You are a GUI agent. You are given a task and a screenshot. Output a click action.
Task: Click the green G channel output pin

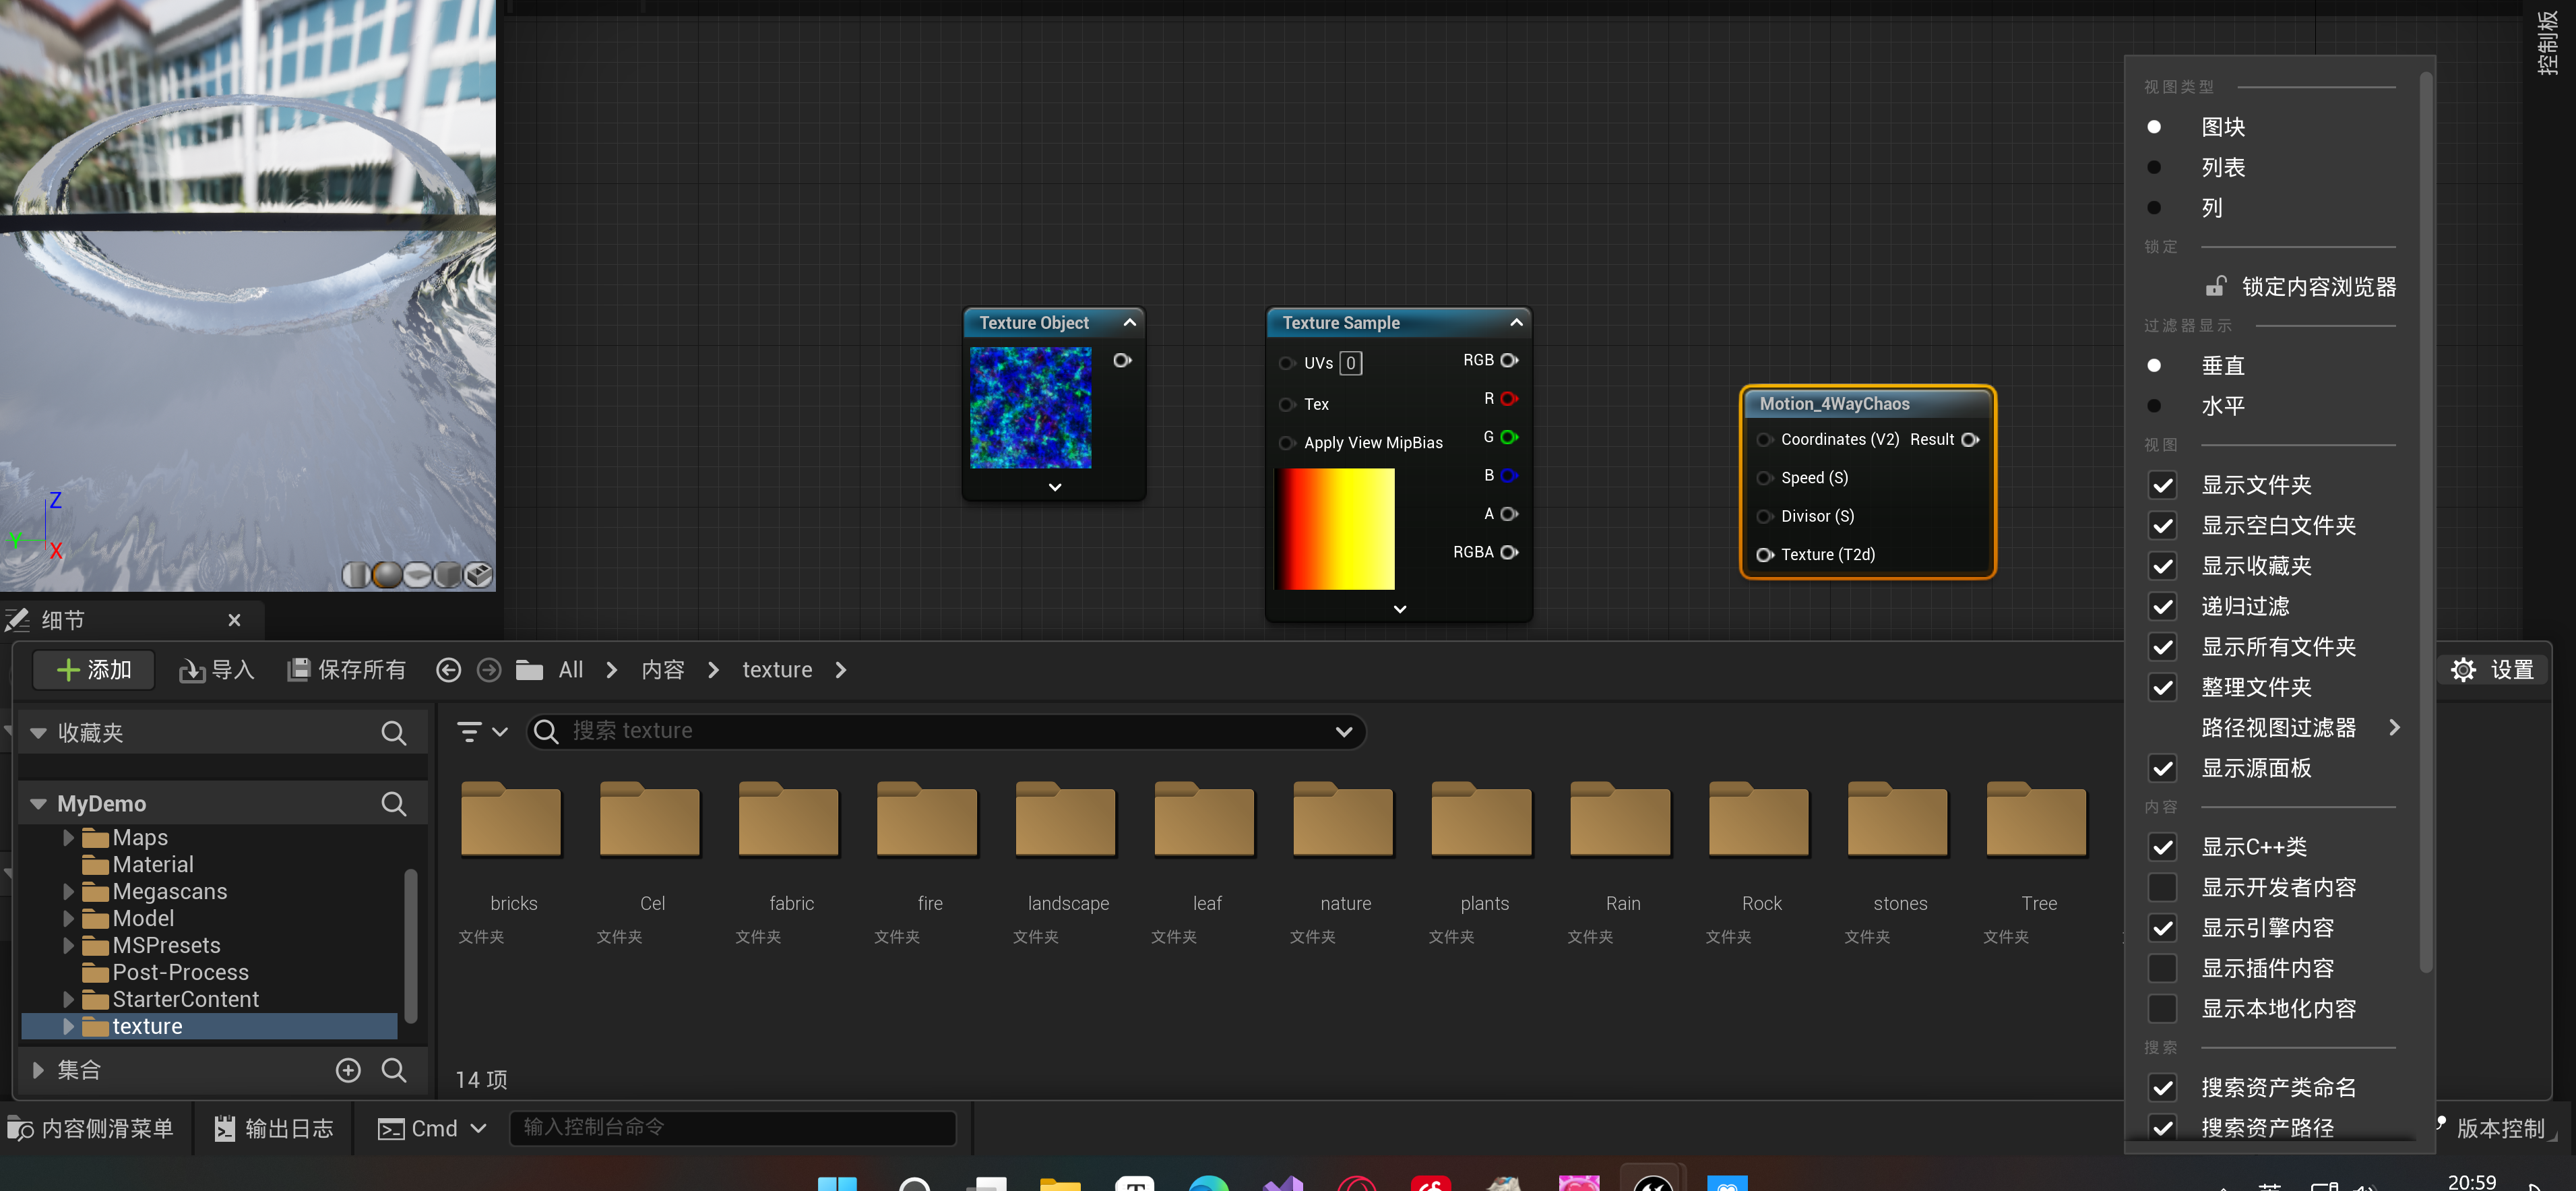(1509, 437)
